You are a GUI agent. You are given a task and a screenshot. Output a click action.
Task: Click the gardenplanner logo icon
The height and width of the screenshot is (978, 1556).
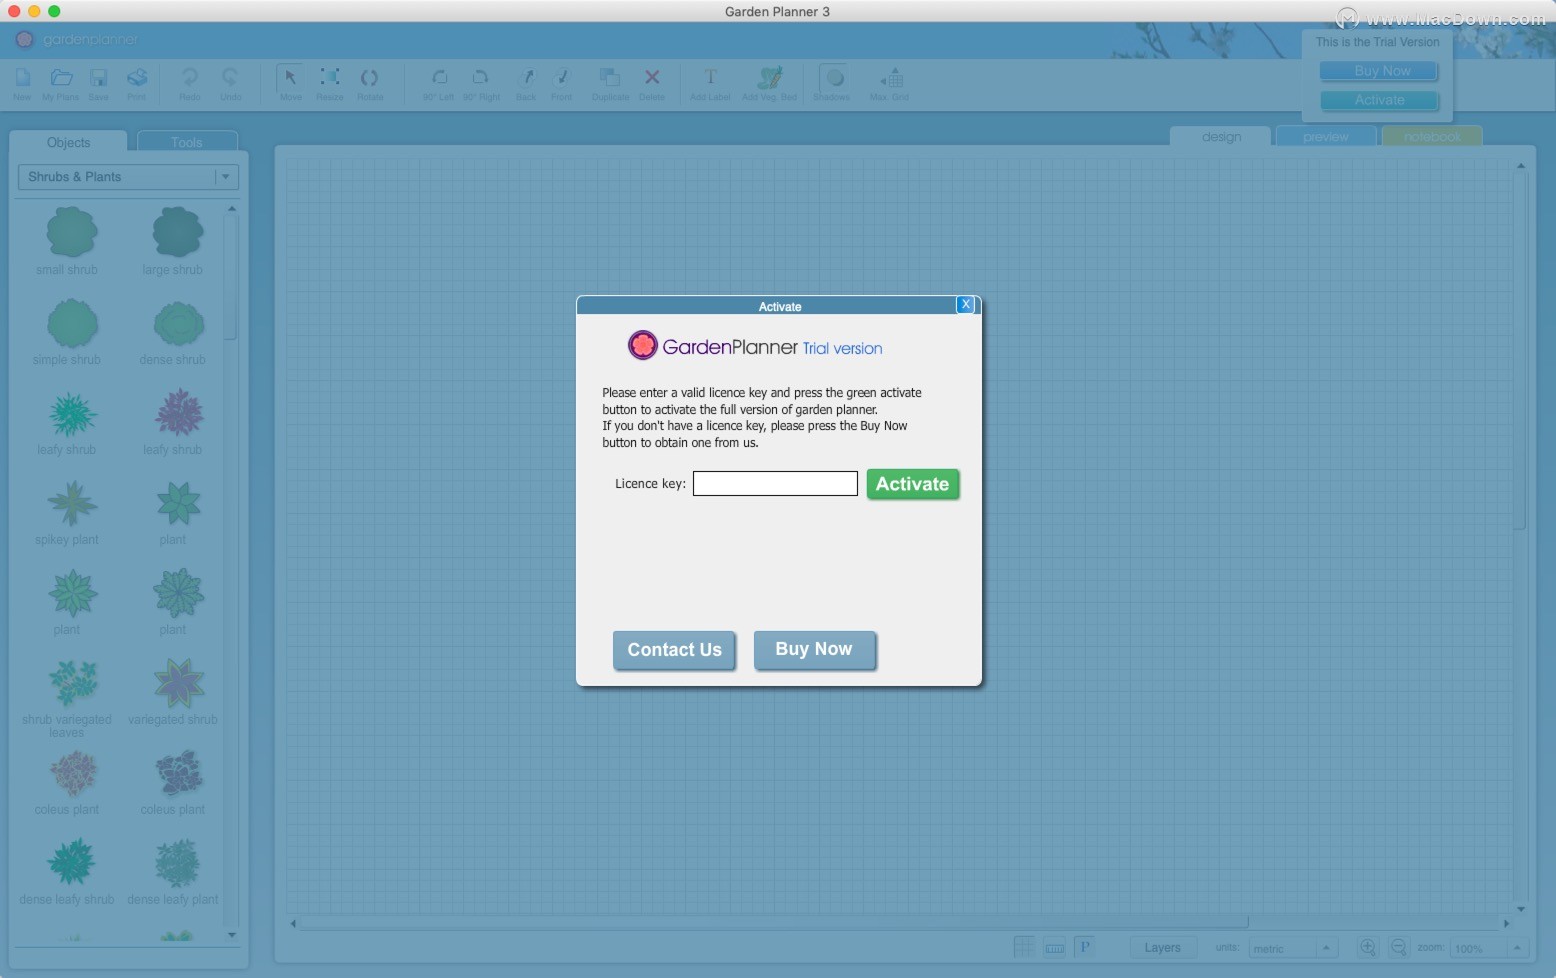[x=25, y=39]
